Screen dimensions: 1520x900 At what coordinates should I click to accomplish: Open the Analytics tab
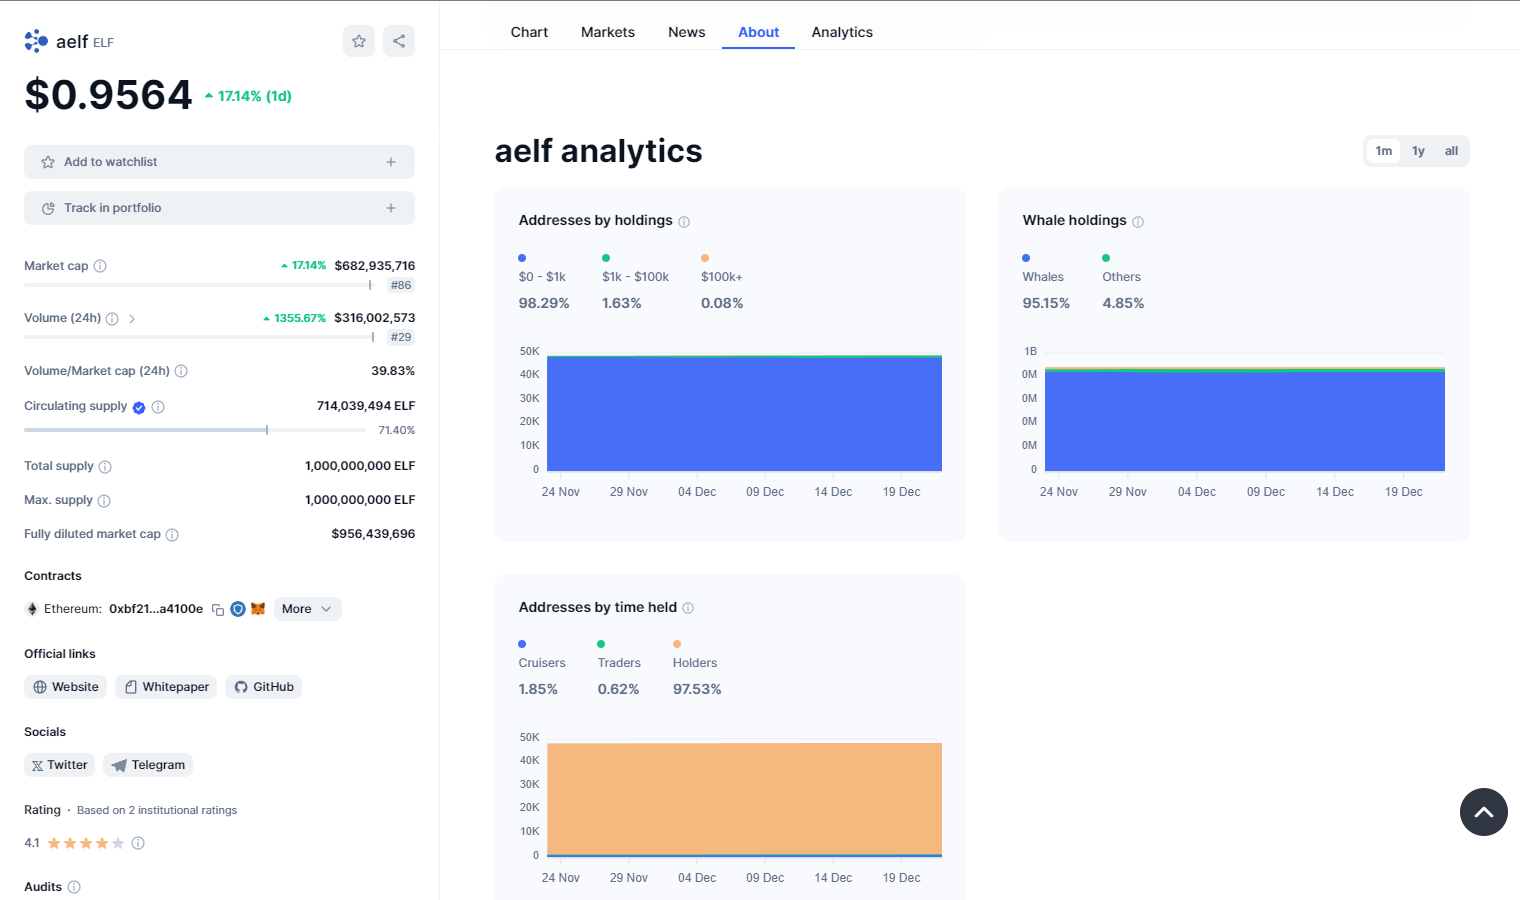[x=842, y=32]
